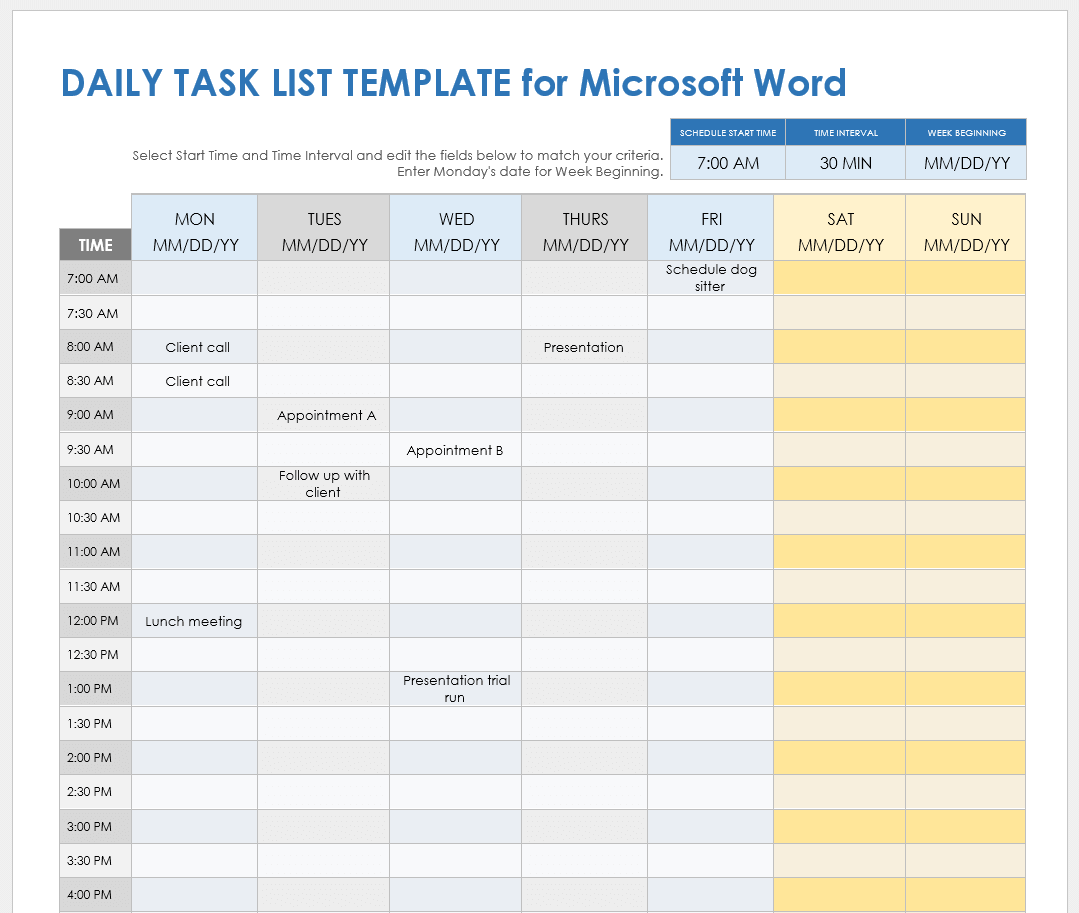Screen dimensions: 1079x913
Task: Click the SCHEDULE START TIME header
Action: pyautogui.click(x=727, y=132)
